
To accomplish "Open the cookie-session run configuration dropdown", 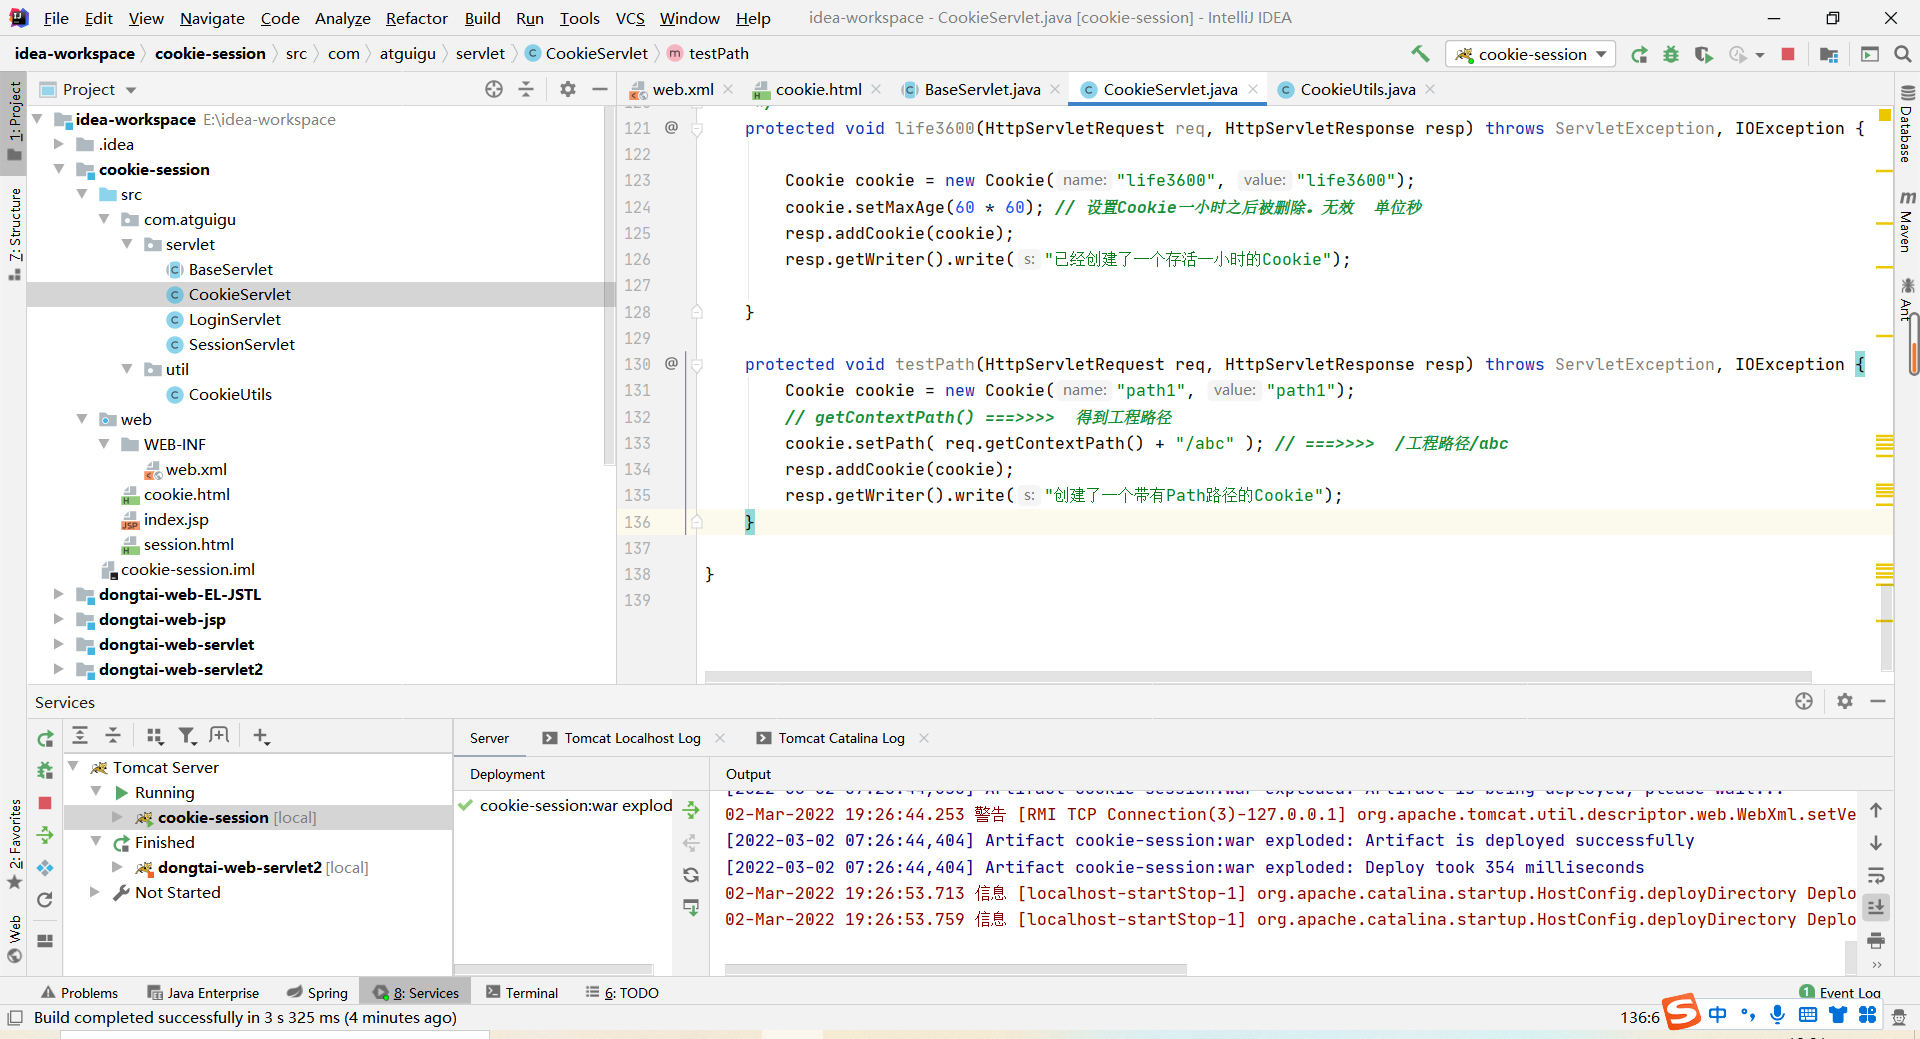I will point(1530,54).
